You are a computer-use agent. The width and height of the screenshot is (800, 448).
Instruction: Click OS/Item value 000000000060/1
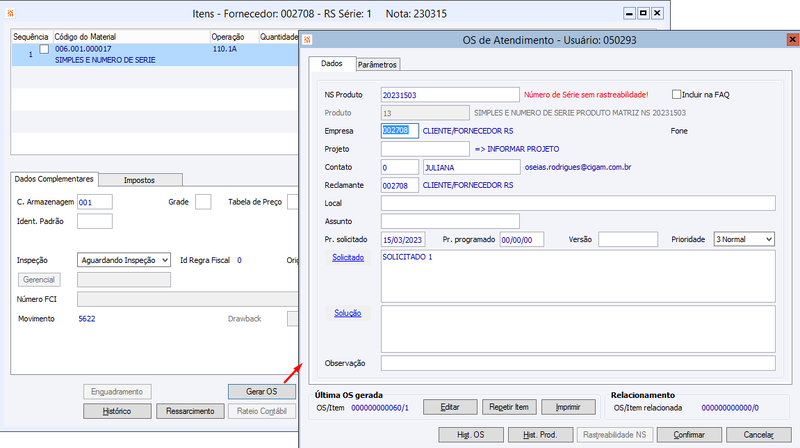[380, 408]
